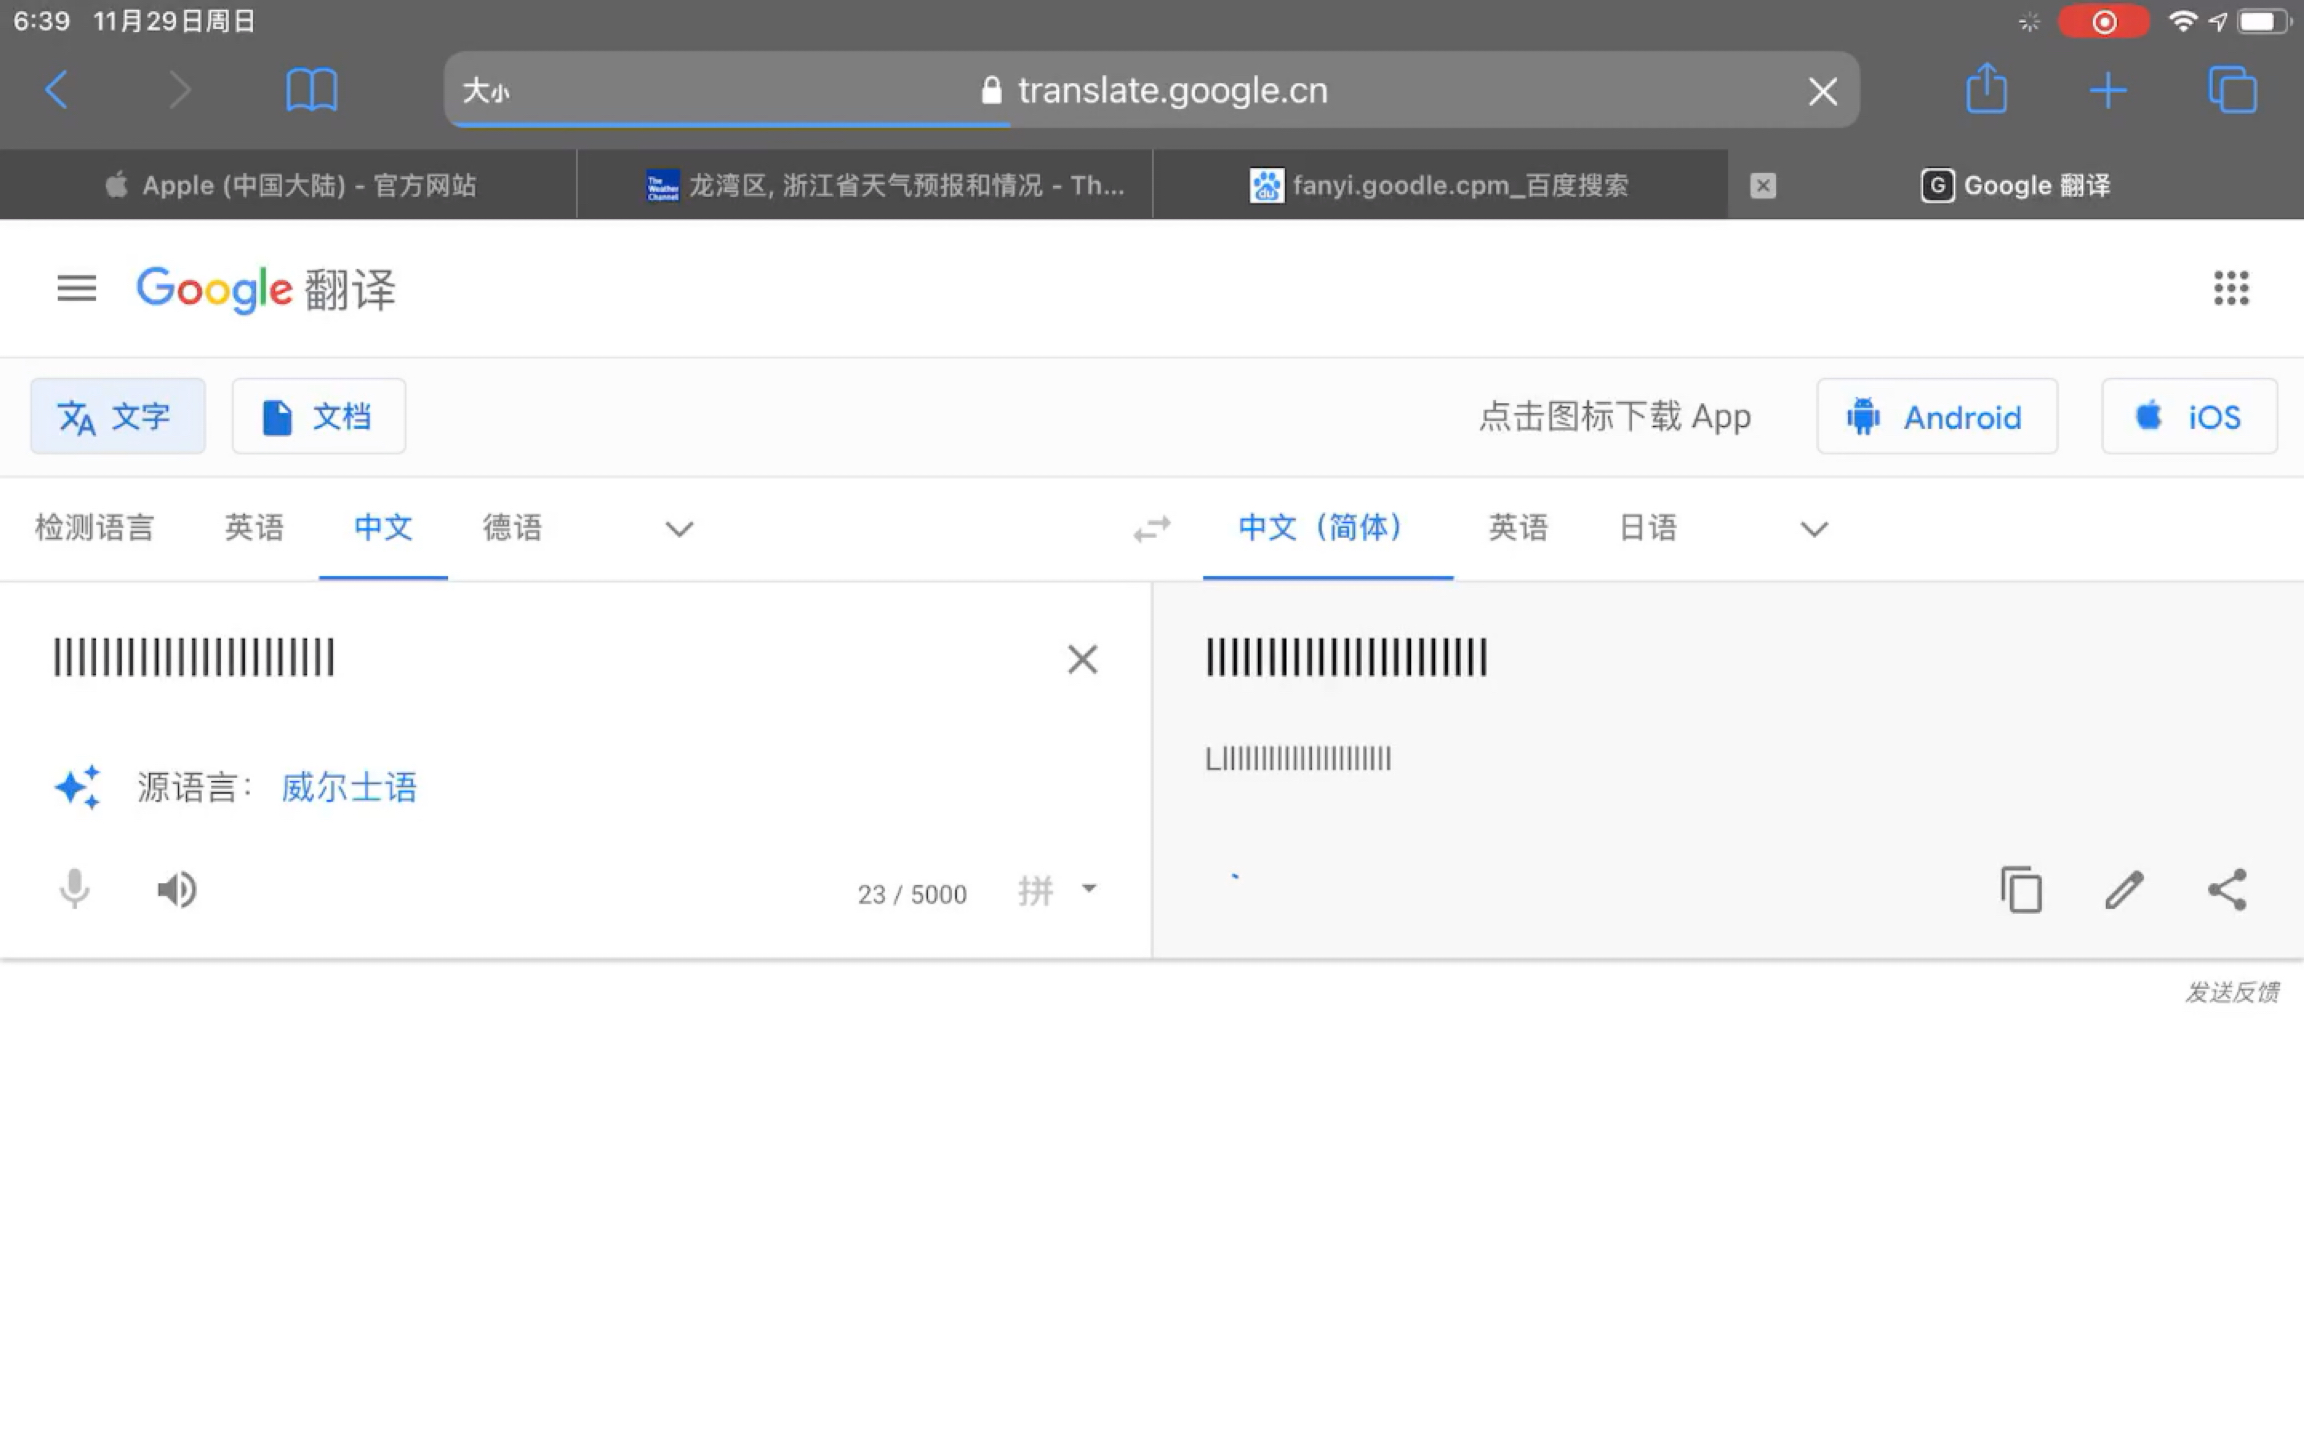This screenshot has width=2304, height=1444.
Task: Choose 英语 as source language
Action: tap(254, 527)
